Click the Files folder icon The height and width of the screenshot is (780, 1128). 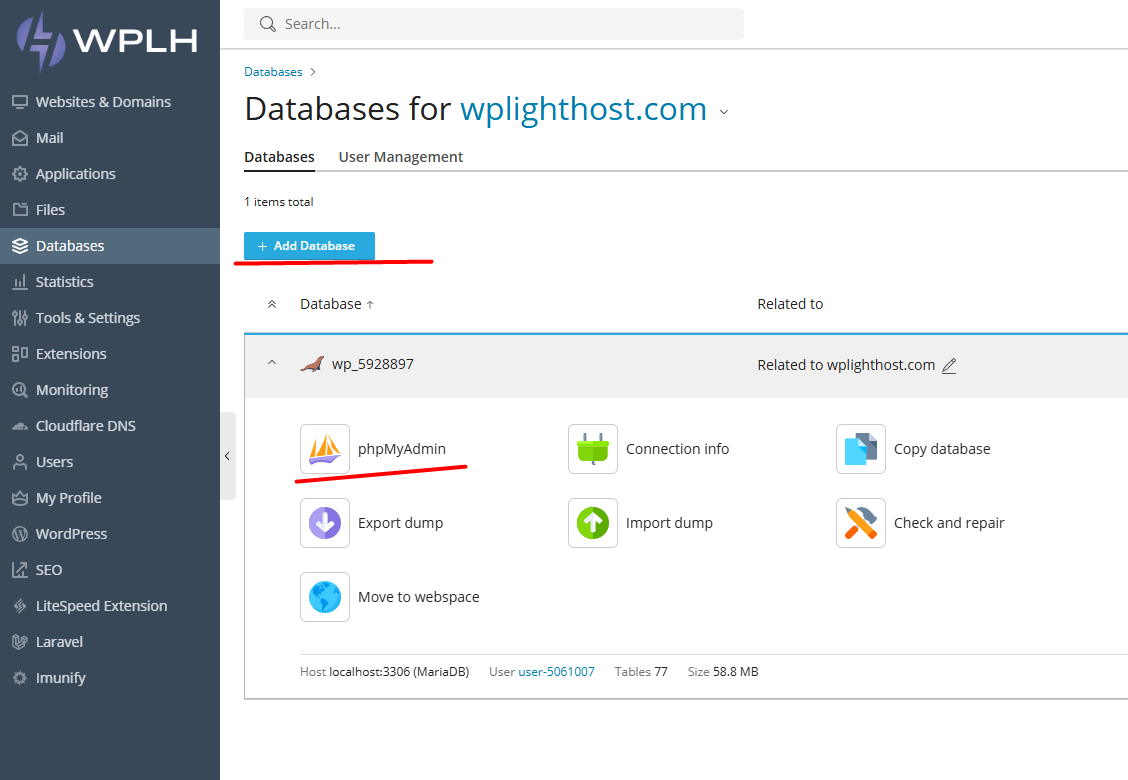(x=20, y=210)
